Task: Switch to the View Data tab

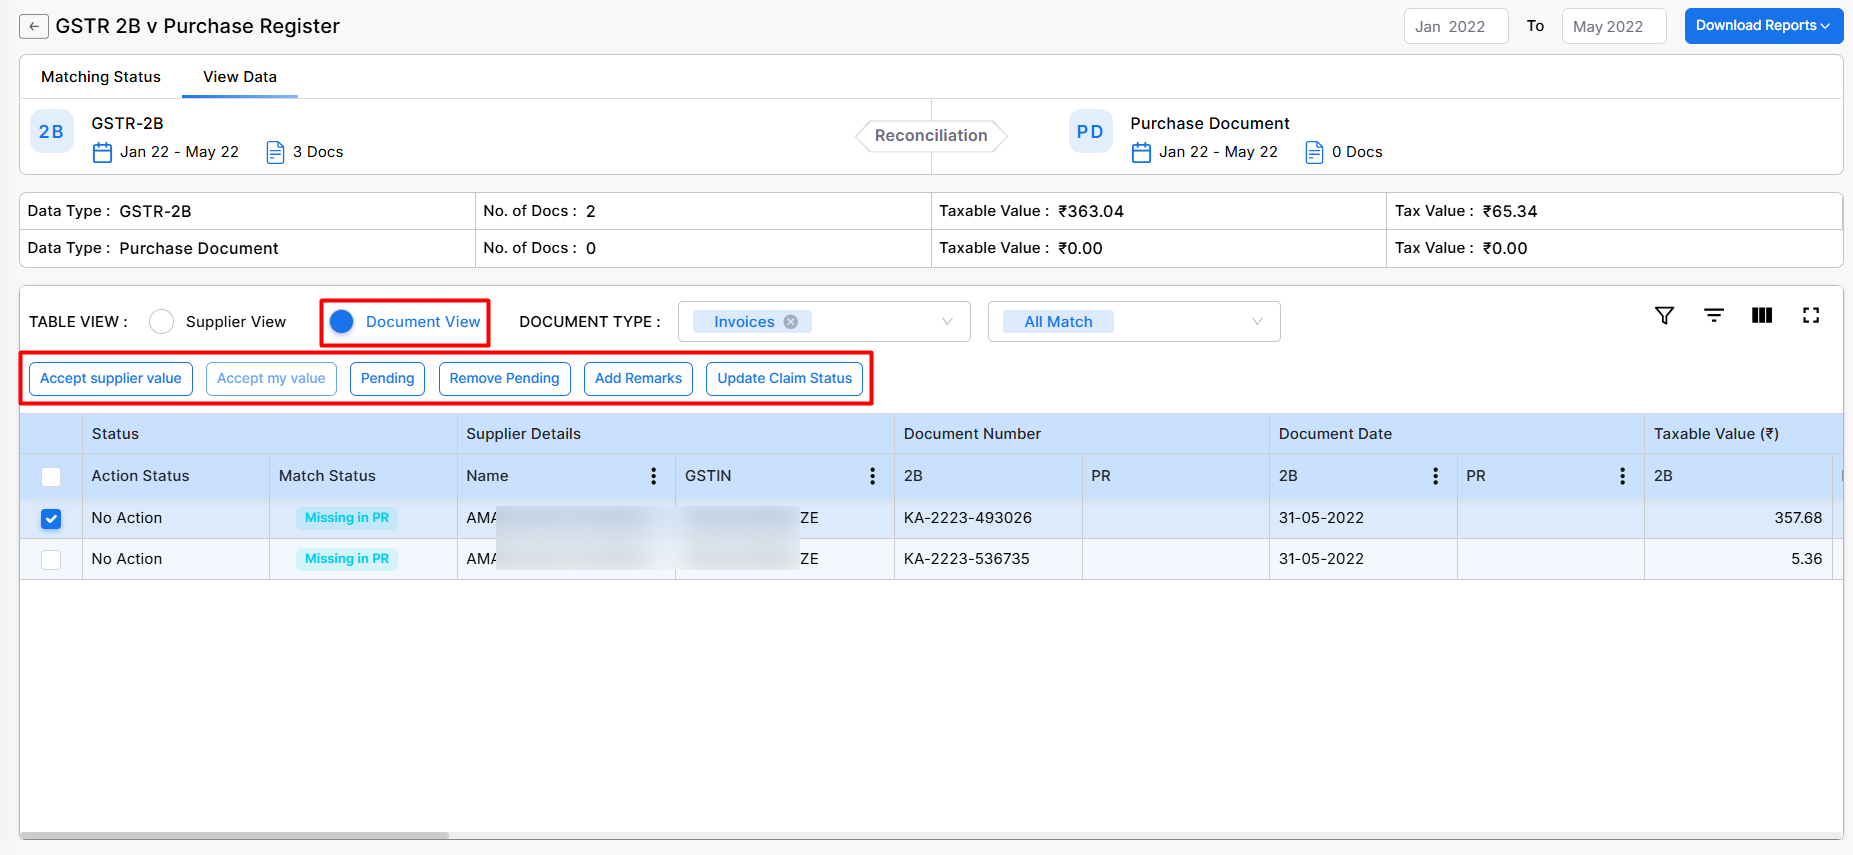Action: (x=240, y=77)
